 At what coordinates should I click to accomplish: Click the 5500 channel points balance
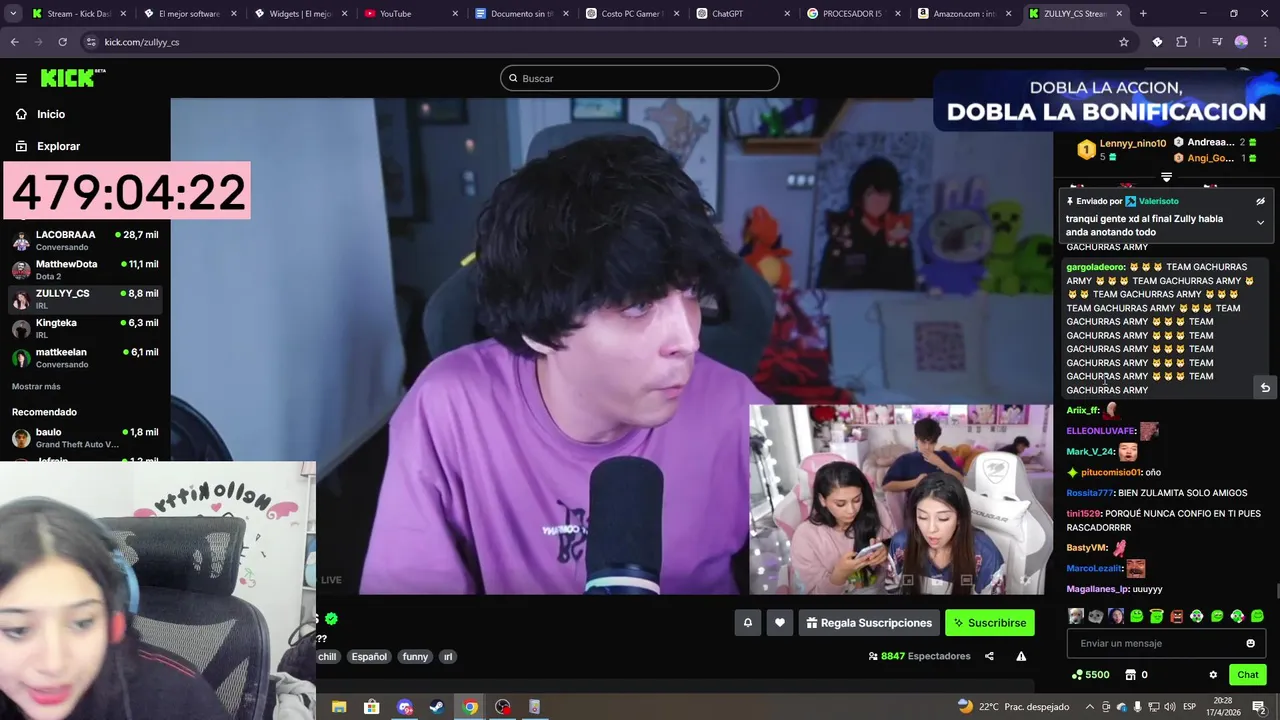click(x=1090, y=675)
